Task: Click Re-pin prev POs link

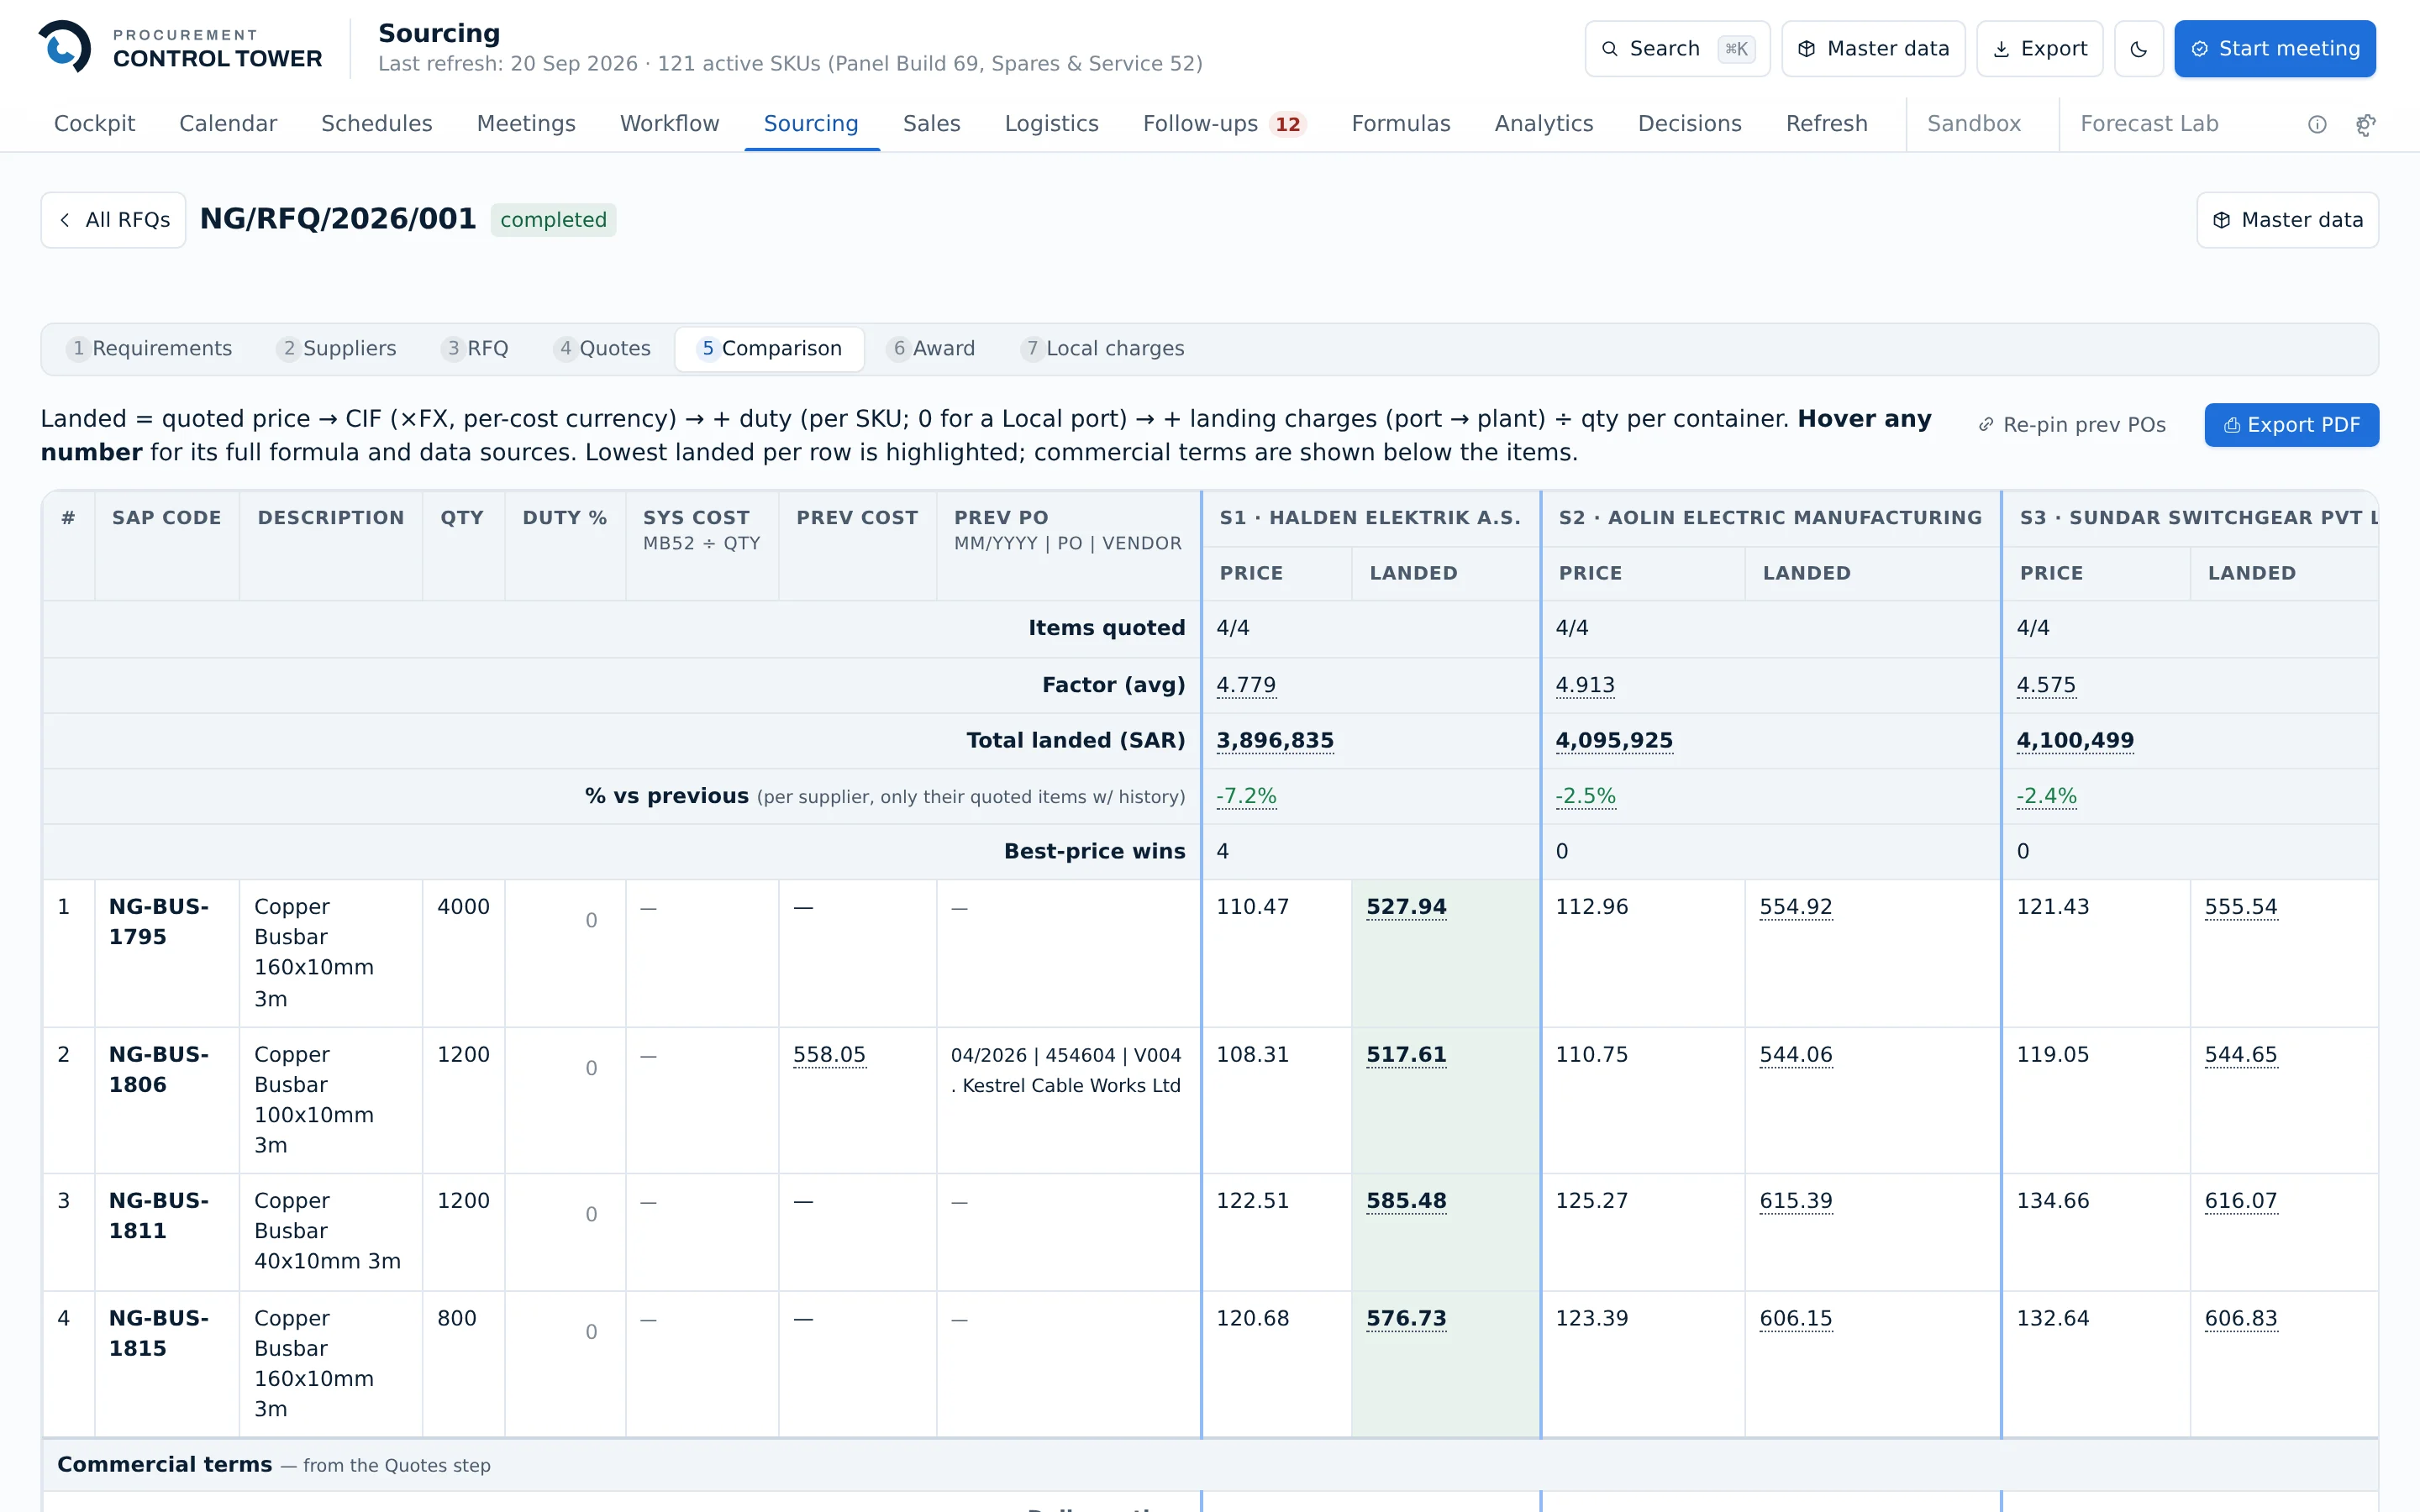Action: click(x=2072, y=425)
